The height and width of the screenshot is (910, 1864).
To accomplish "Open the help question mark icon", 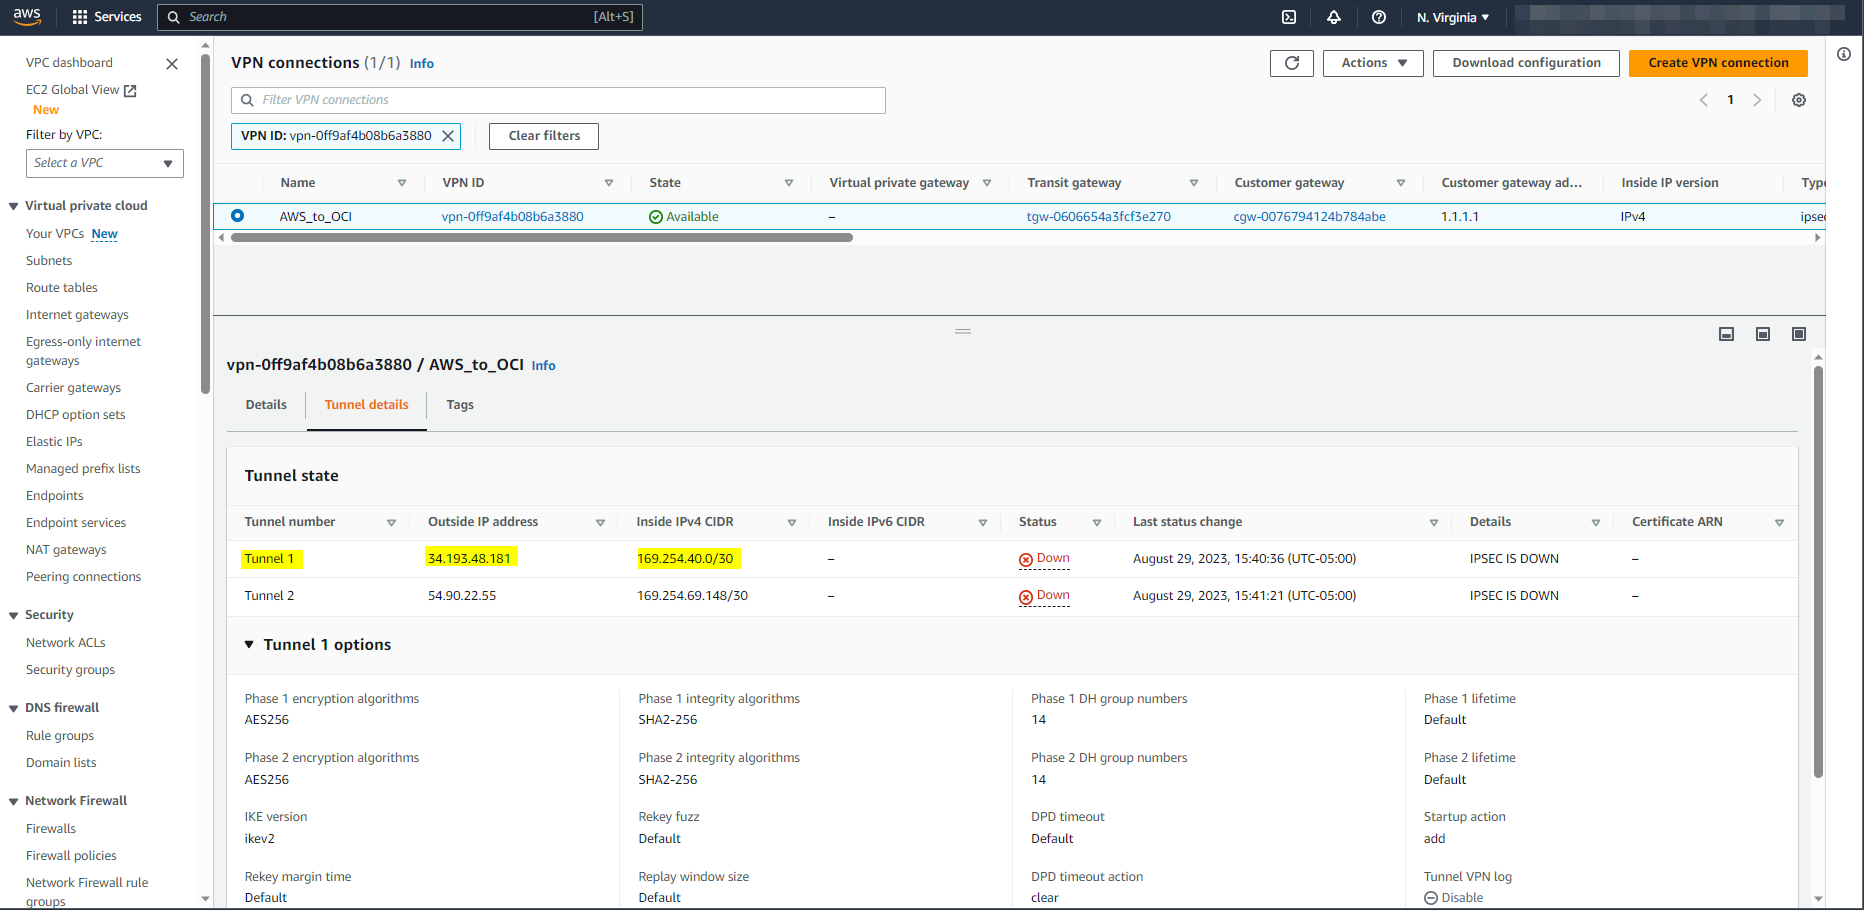I will pos(1379,17).
